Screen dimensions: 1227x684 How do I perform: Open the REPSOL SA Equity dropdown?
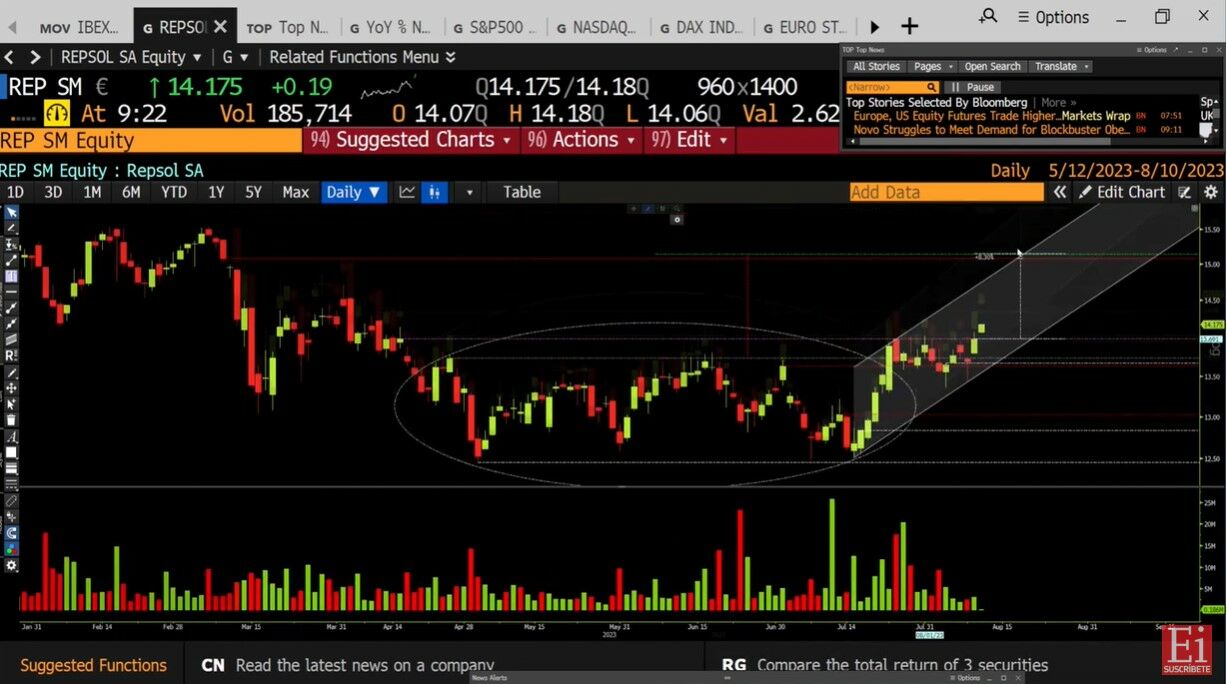coord(131,57)
